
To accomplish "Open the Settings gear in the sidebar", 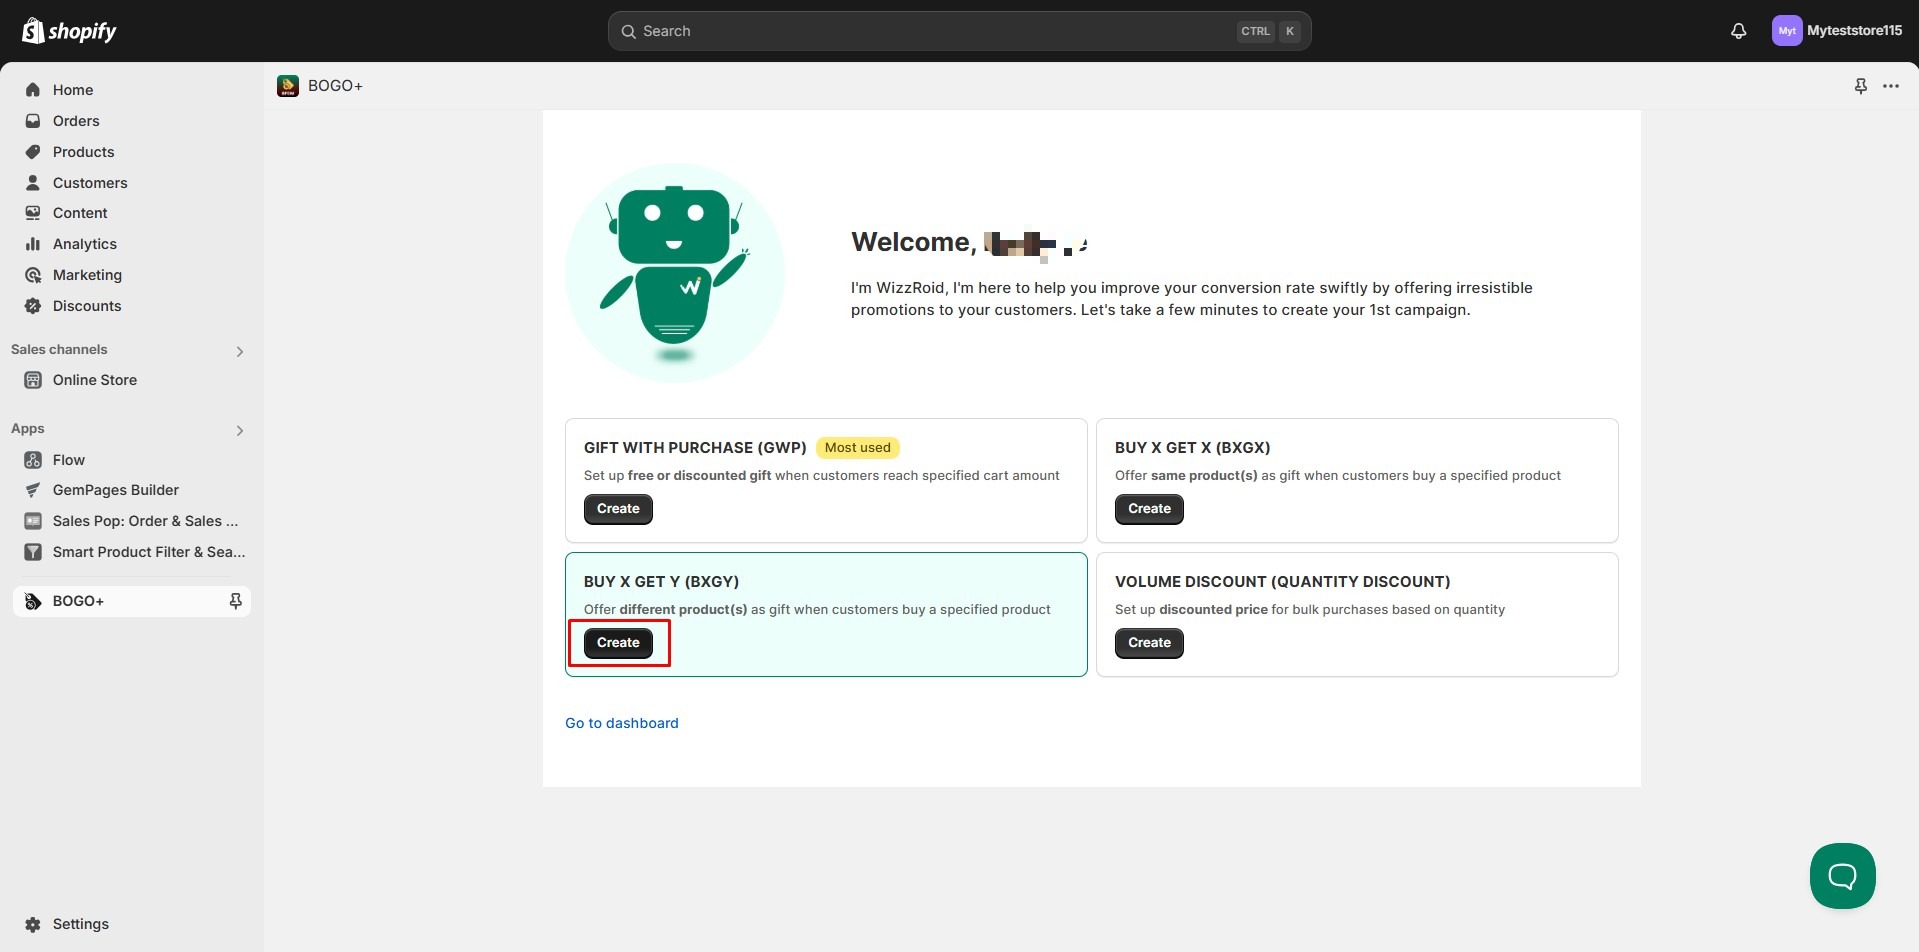I will click(33, 924).
